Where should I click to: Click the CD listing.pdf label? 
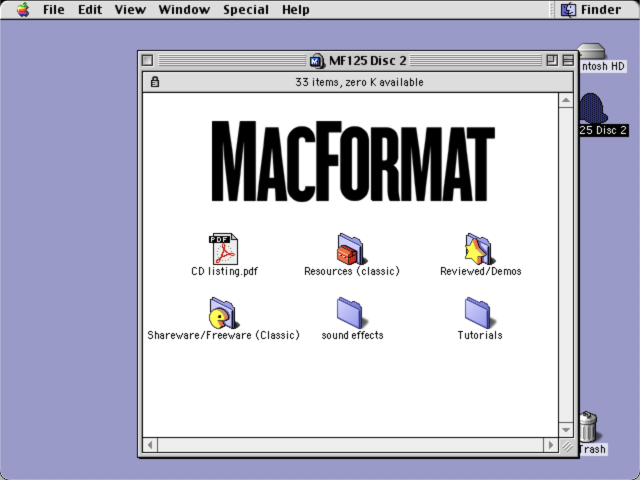pos(224,271)
